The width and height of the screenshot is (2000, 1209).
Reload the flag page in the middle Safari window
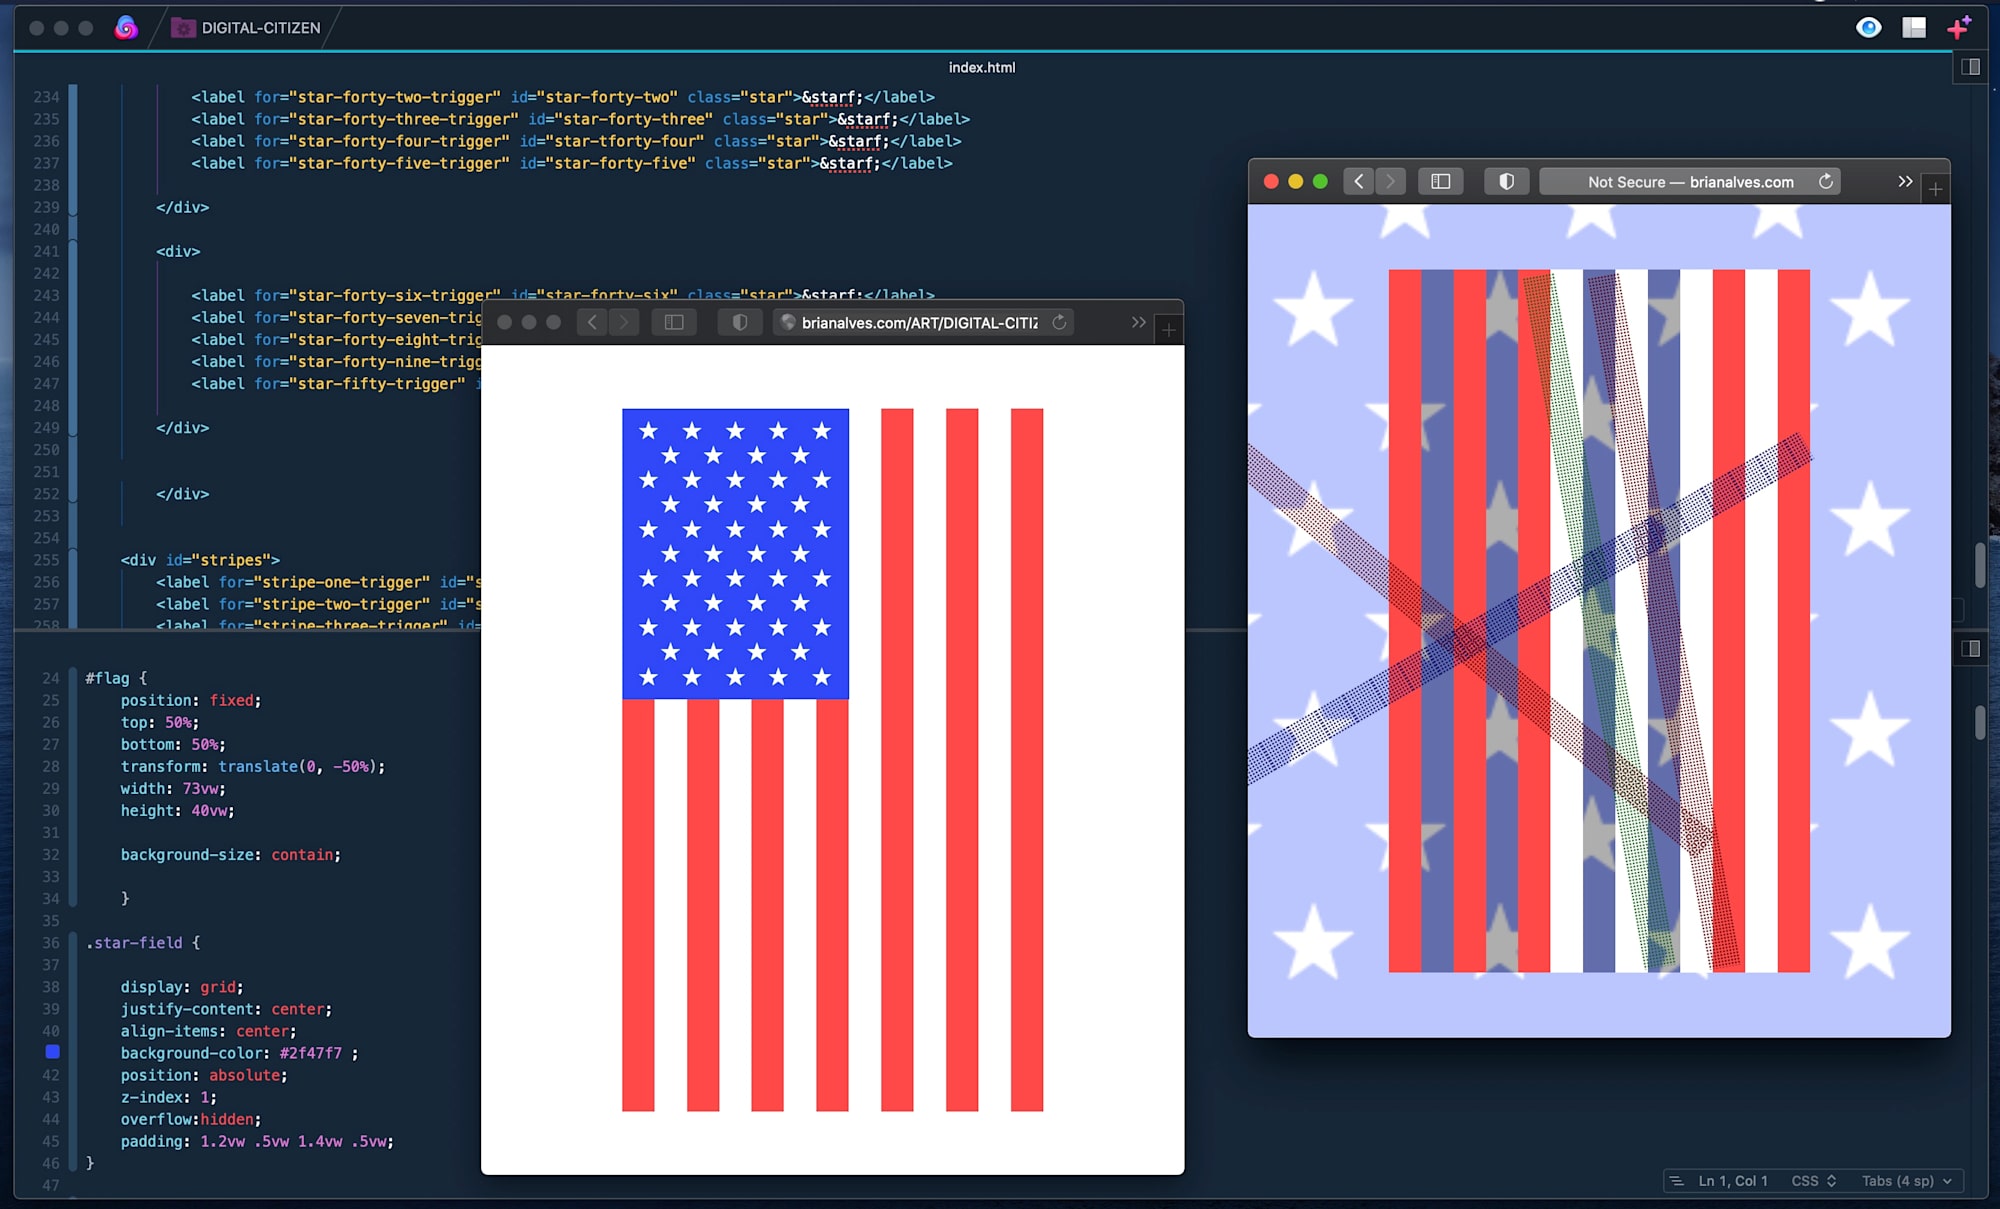click(x=1059, y=322)
